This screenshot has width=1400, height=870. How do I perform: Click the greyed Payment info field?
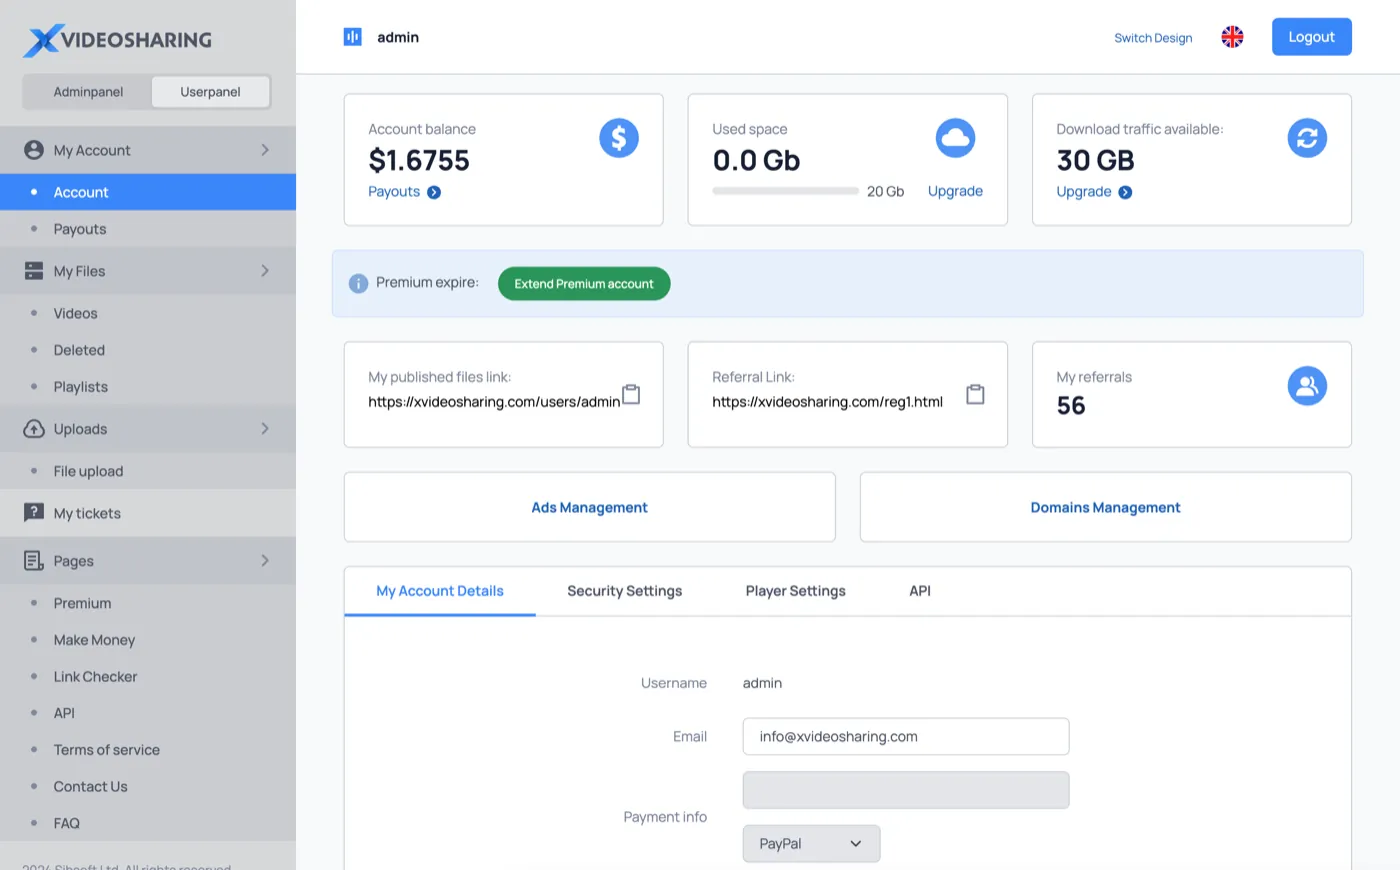(x=906, y=790)
